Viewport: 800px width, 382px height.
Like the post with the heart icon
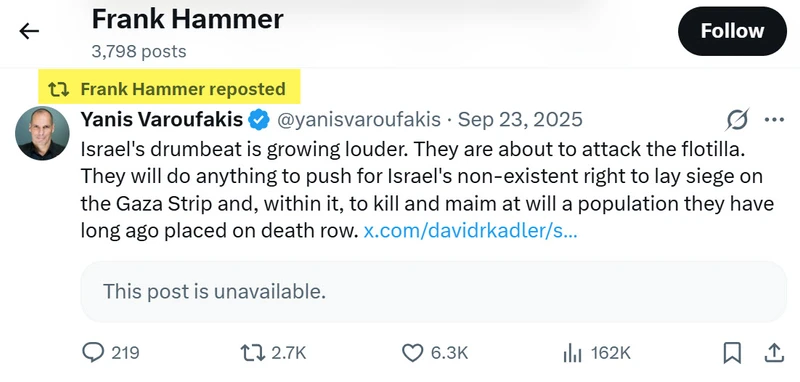[413, 352]
